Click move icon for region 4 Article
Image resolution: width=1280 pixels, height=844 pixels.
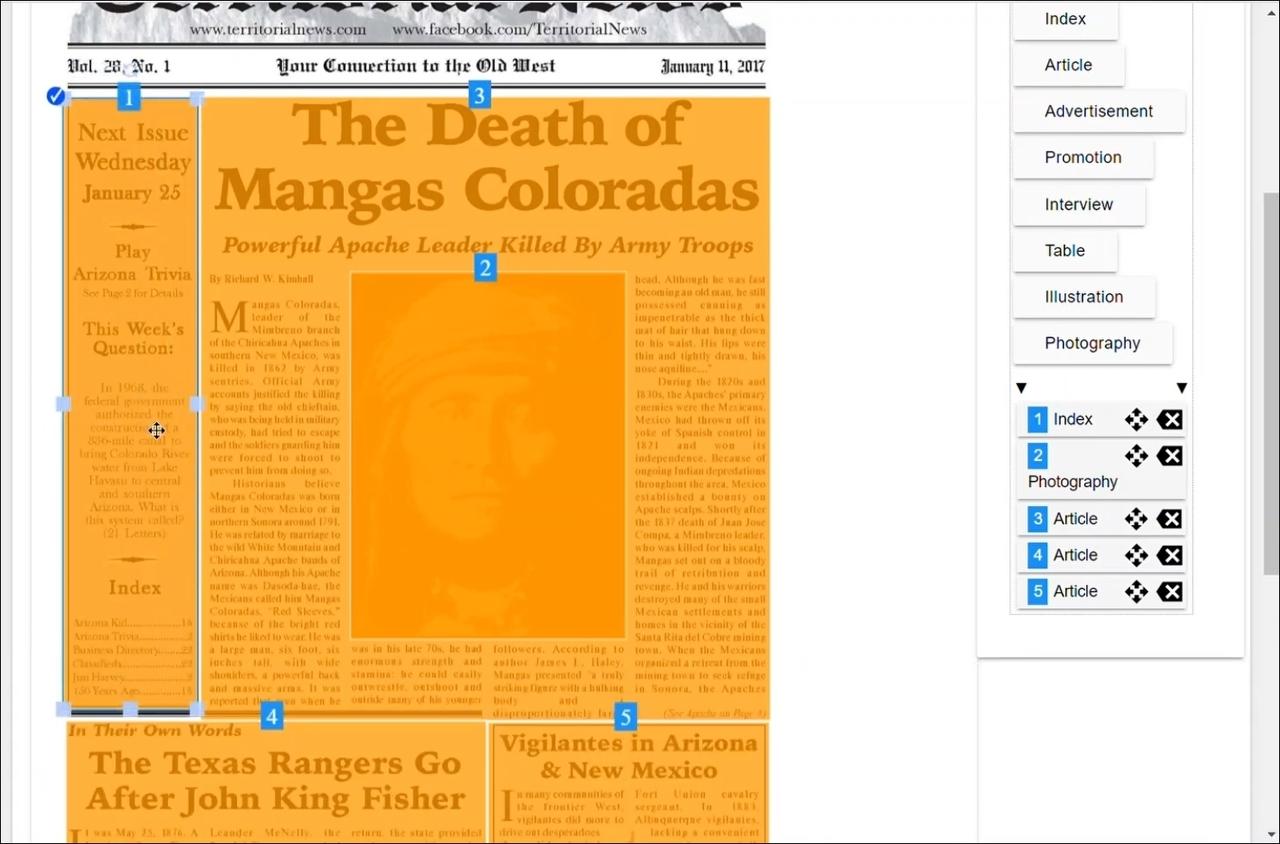1136,555
